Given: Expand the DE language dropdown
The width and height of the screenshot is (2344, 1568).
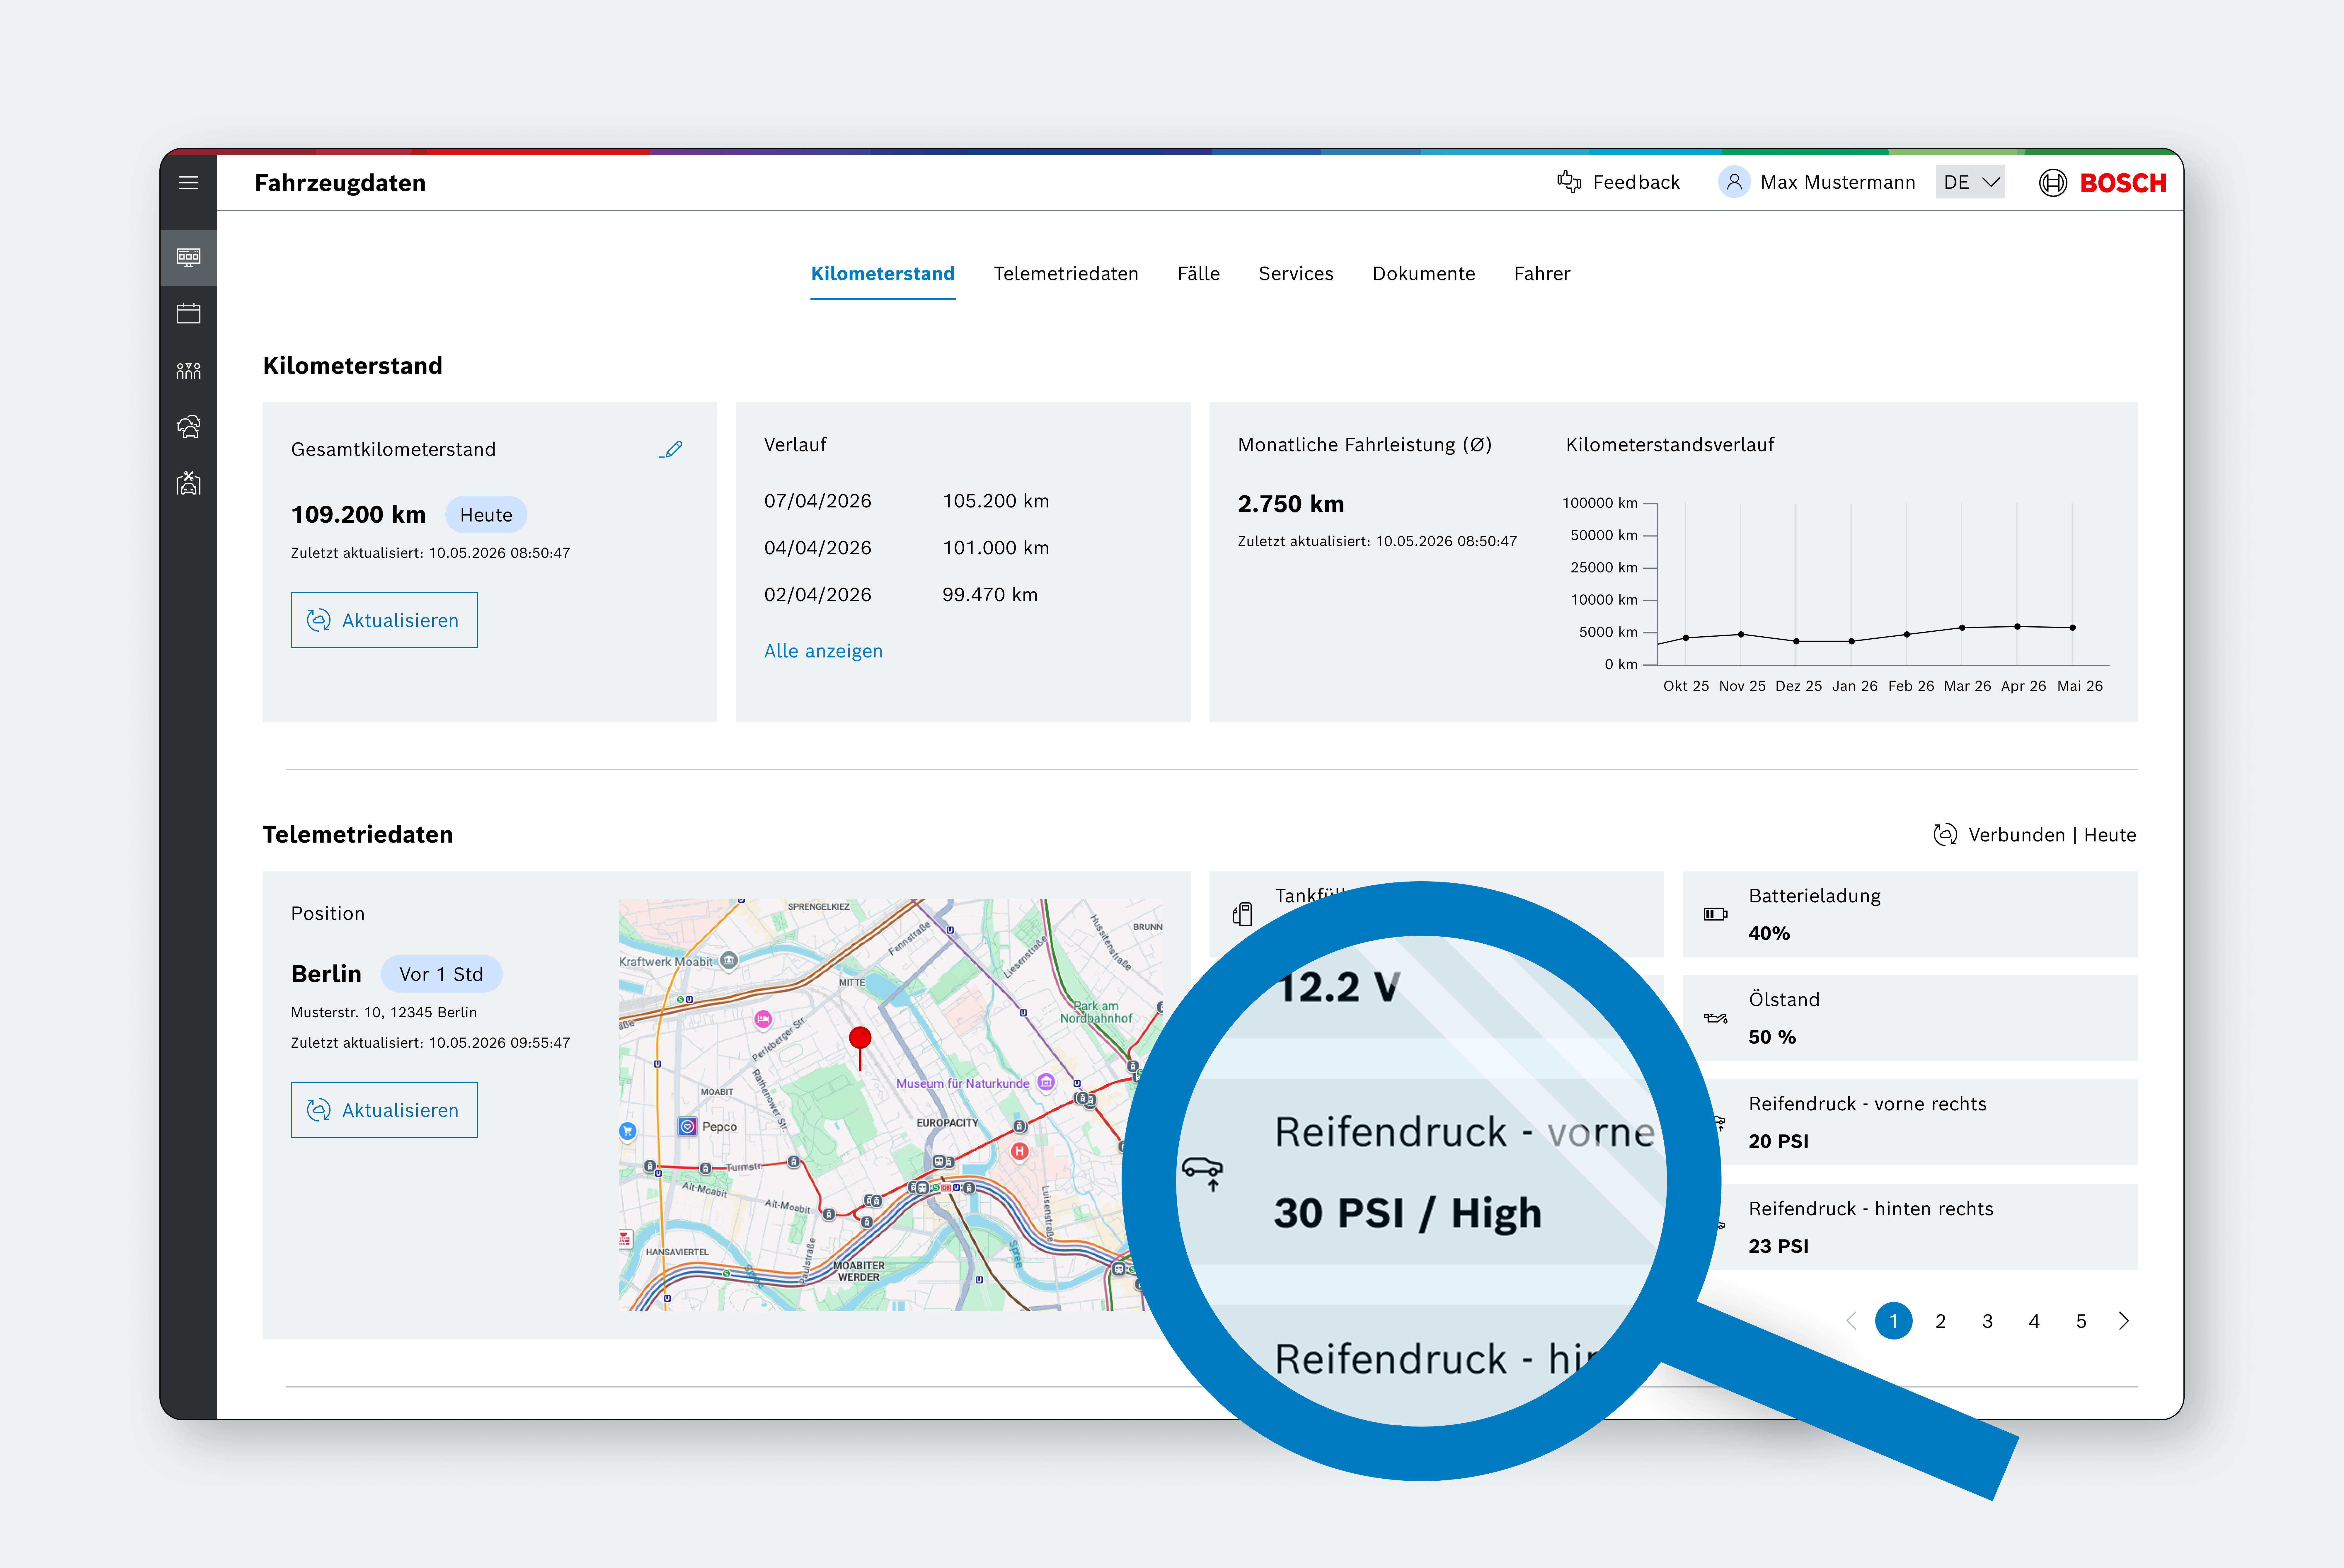Looking at the screenshot, I should (x=1970, y=182).
